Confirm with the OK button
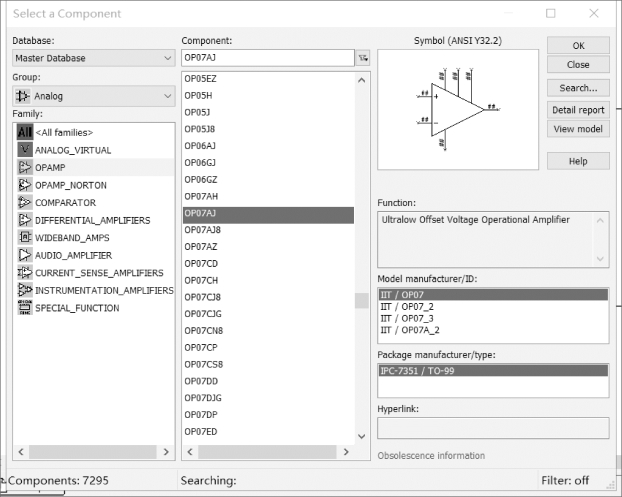 coord(578,46)
